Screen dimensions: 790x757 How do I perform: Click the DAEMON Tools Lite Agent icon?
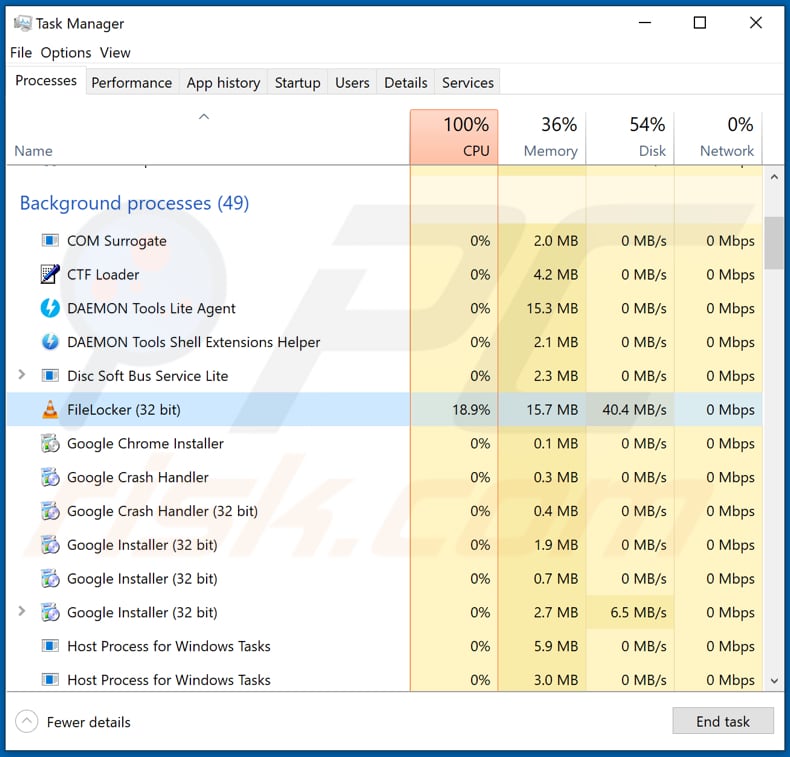50,308
